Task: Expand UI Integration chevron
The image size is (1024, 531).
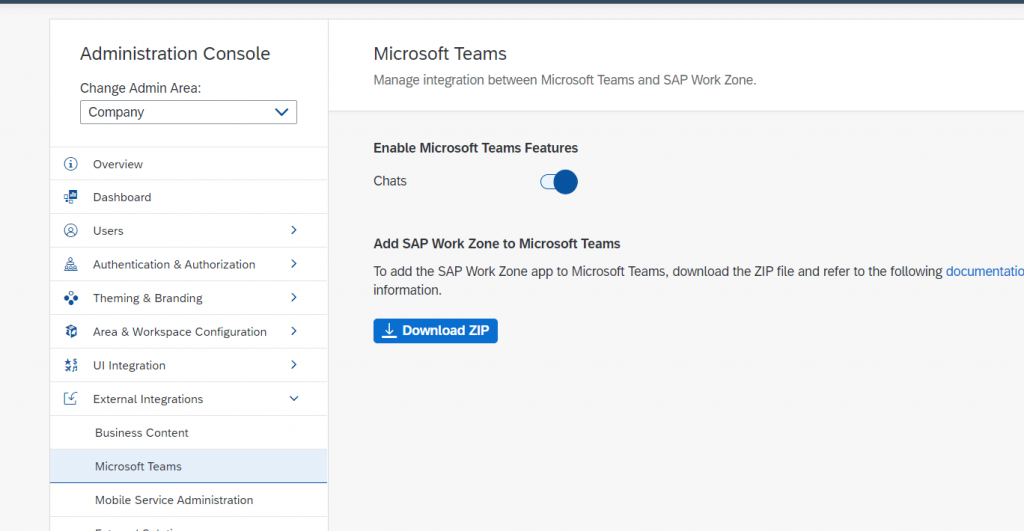Action: (x=294, y=364)
